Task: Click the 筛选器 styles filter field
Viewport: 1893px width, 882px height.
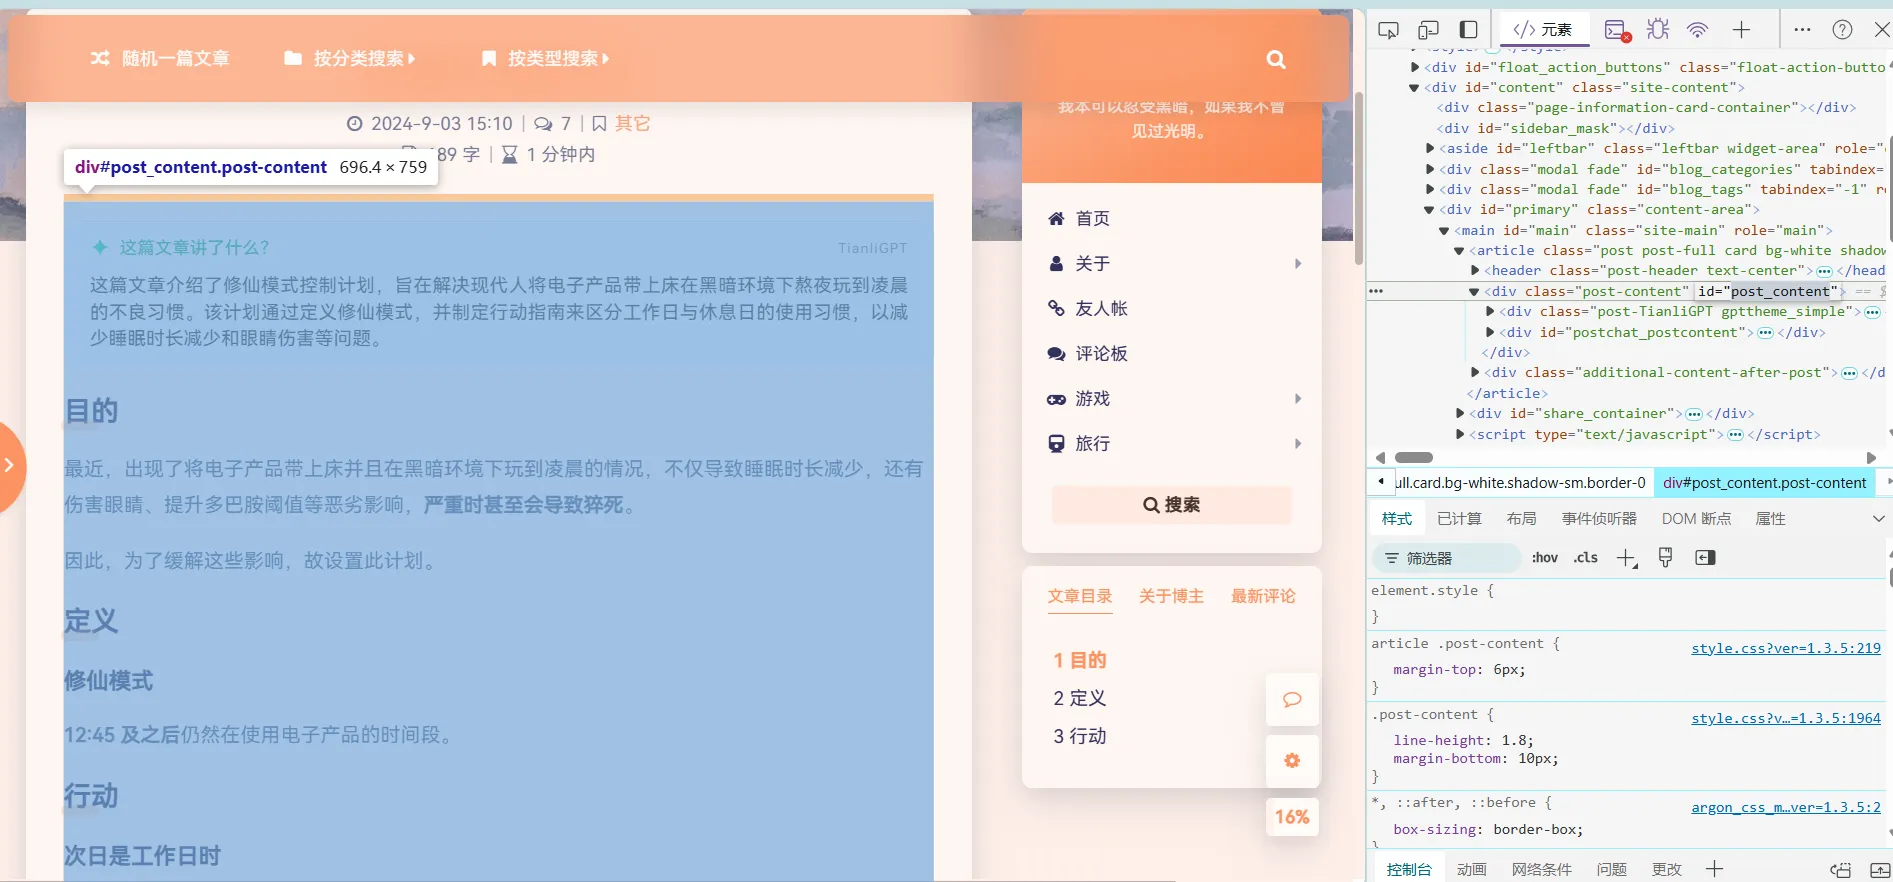Action: tap(1446, 558)
